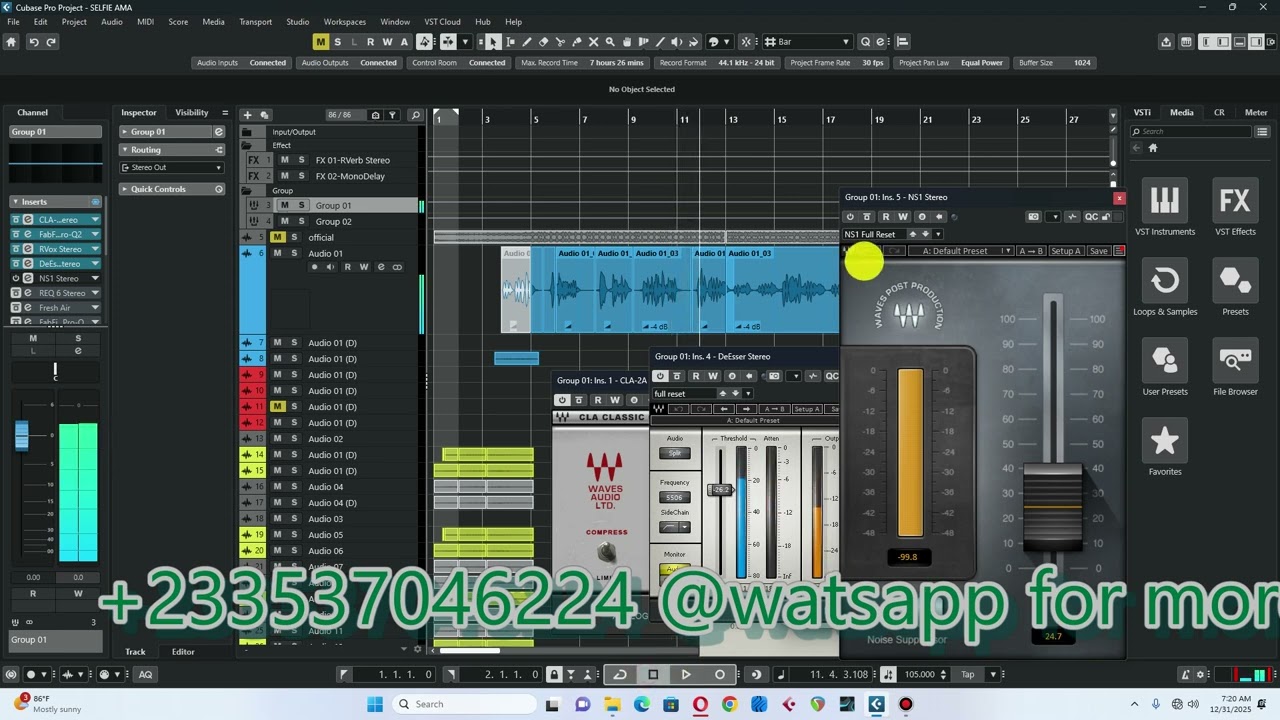
Task: Select the Glue tool
Action: (577, 42)
